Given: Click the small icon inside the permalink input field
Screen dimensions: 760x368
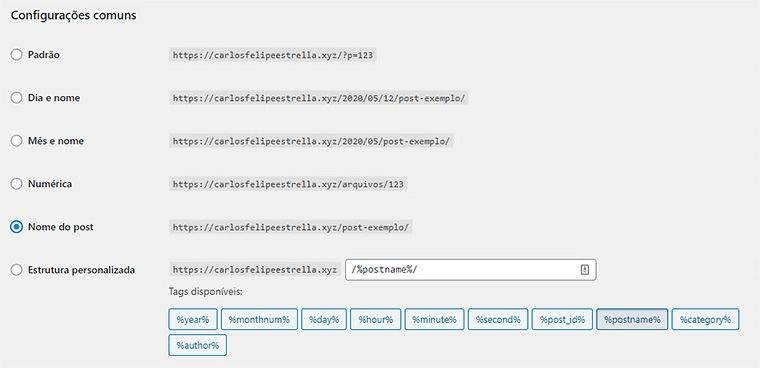Looking at the screenshot, I should pos(585,270).
